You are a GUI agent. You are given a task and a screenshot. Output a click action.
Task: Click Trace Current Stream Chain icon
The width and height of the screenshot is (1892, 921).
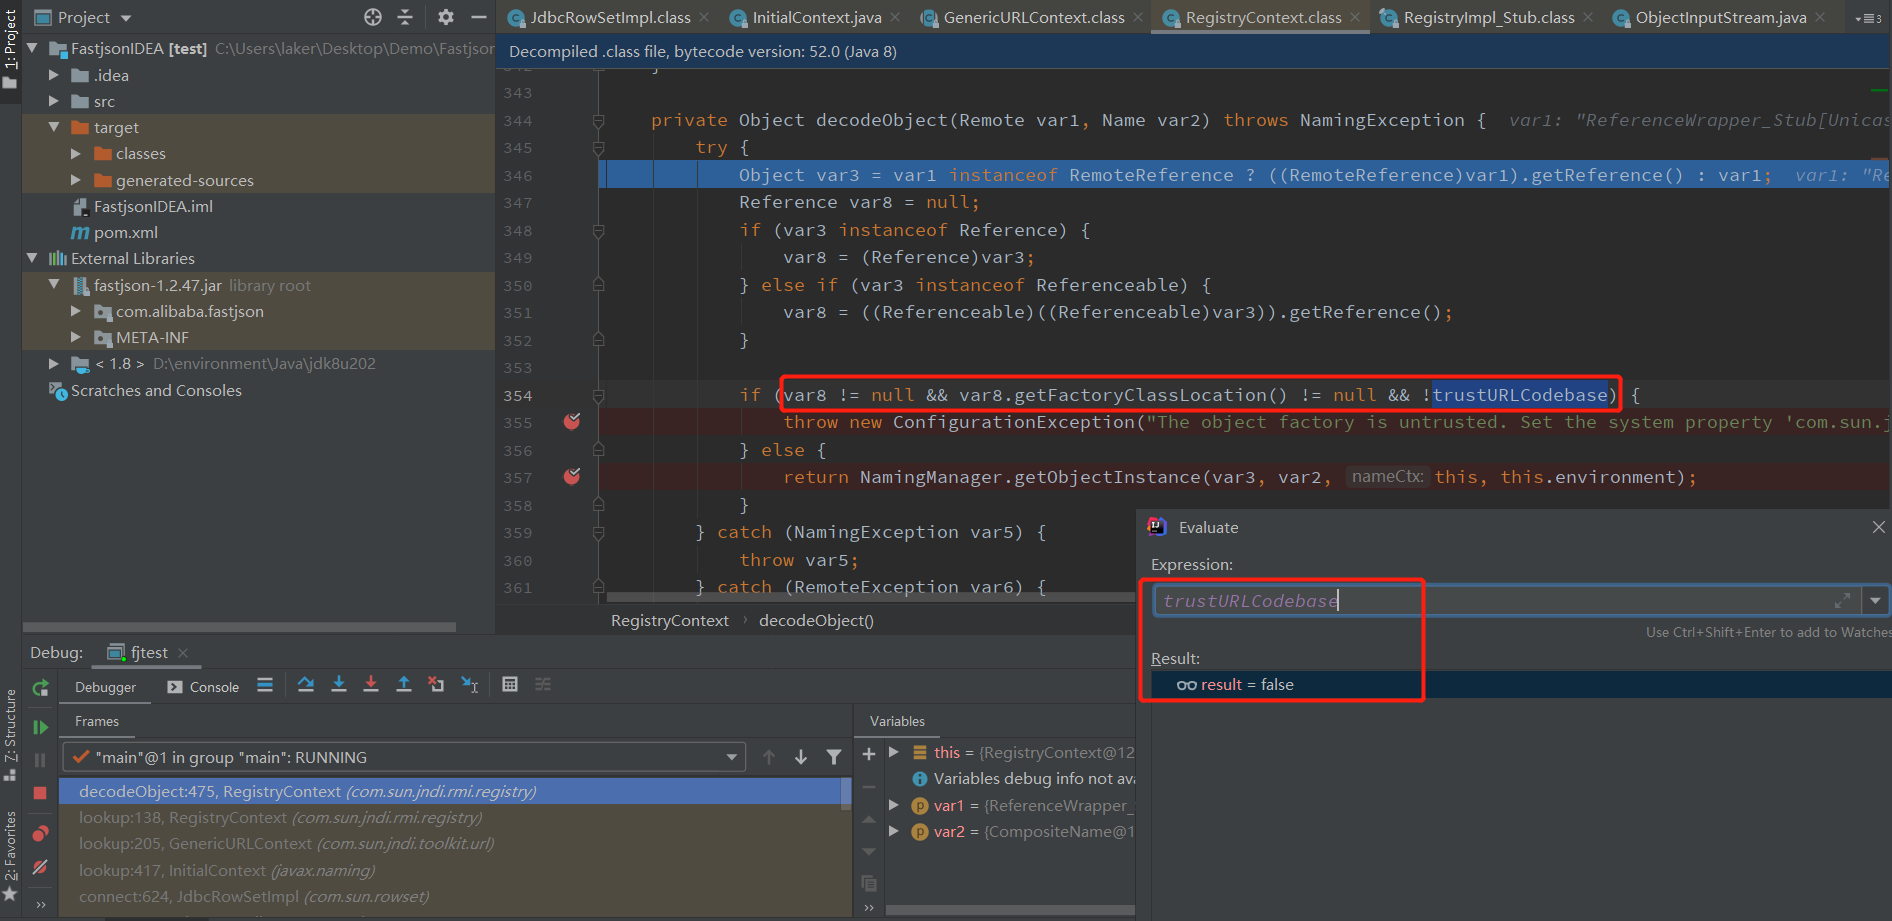(x=543, y=684)
